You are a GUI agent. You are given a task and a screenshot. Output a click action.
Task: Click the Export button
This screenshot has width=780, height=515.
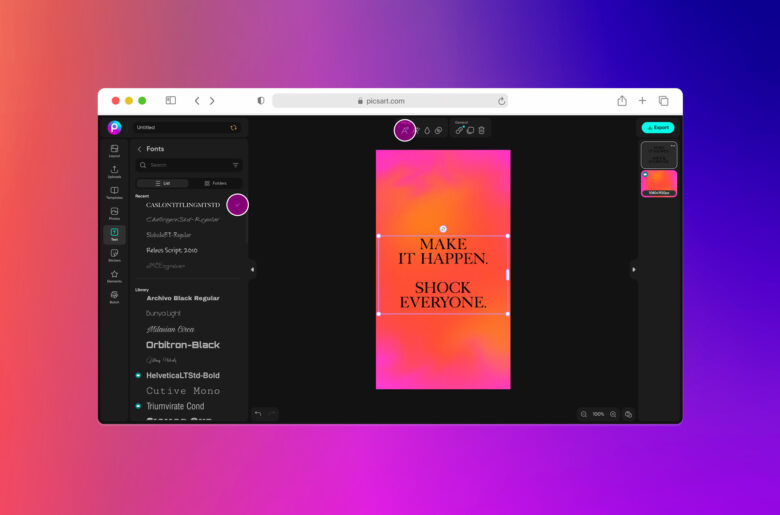(x=658, y=127)
